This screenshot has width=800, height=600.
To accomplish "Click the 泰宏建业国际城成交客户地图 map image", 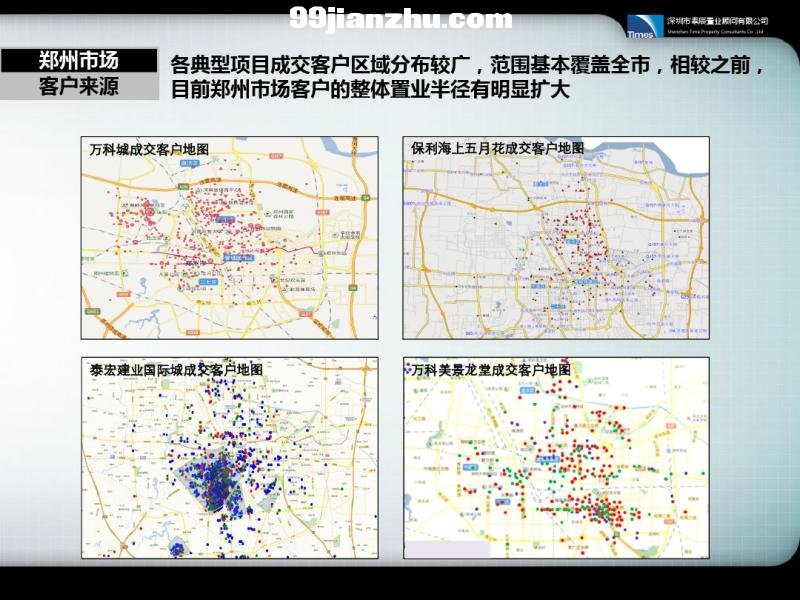I will [x=230, y=458].
